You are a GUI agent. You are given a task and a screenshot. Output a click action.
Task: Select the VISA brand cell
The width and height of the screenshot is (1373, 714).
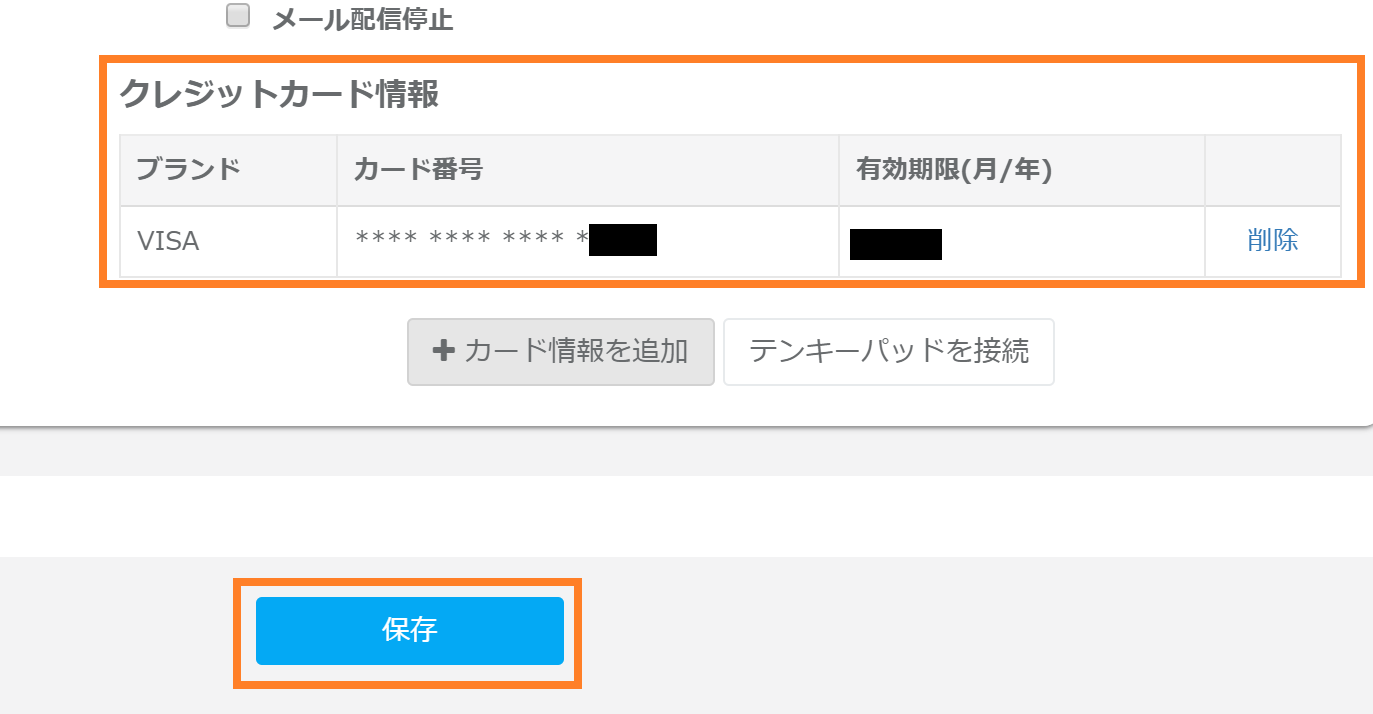168,241
